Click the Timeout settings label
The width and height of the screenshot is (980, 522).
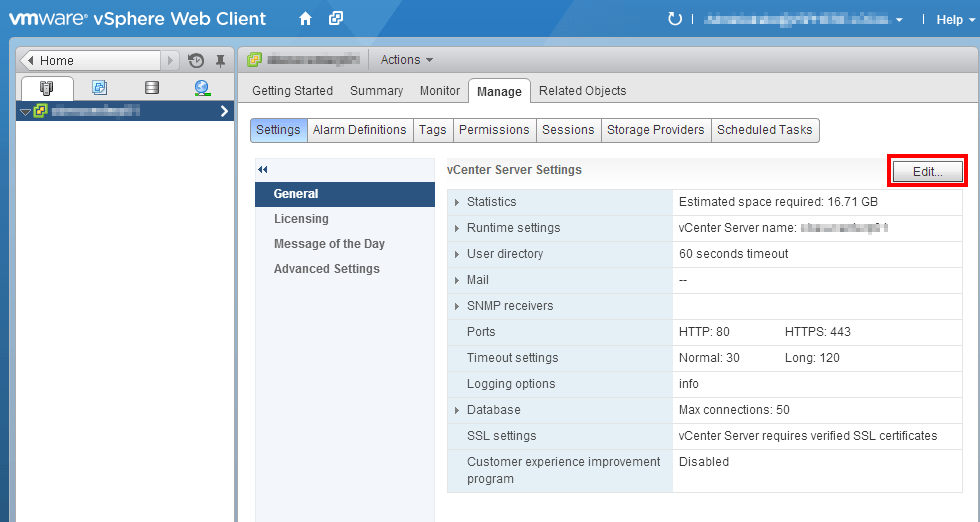pyautogui.click(x=512, y=358)
